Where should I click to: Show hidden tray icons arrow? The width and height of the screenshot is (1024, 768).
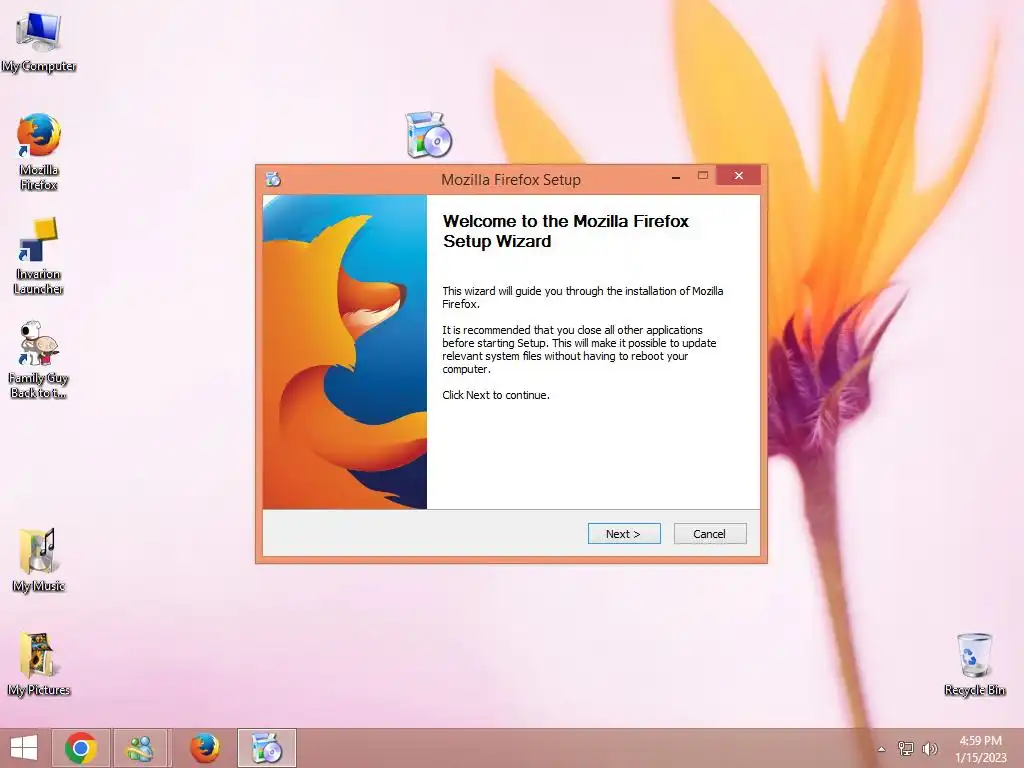tap(882, 749)
